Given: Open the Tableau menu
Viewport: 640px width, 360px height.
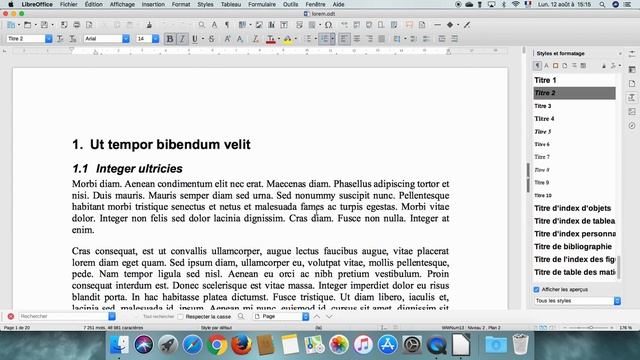Looking at the screenshot, I should click(231, 4).
